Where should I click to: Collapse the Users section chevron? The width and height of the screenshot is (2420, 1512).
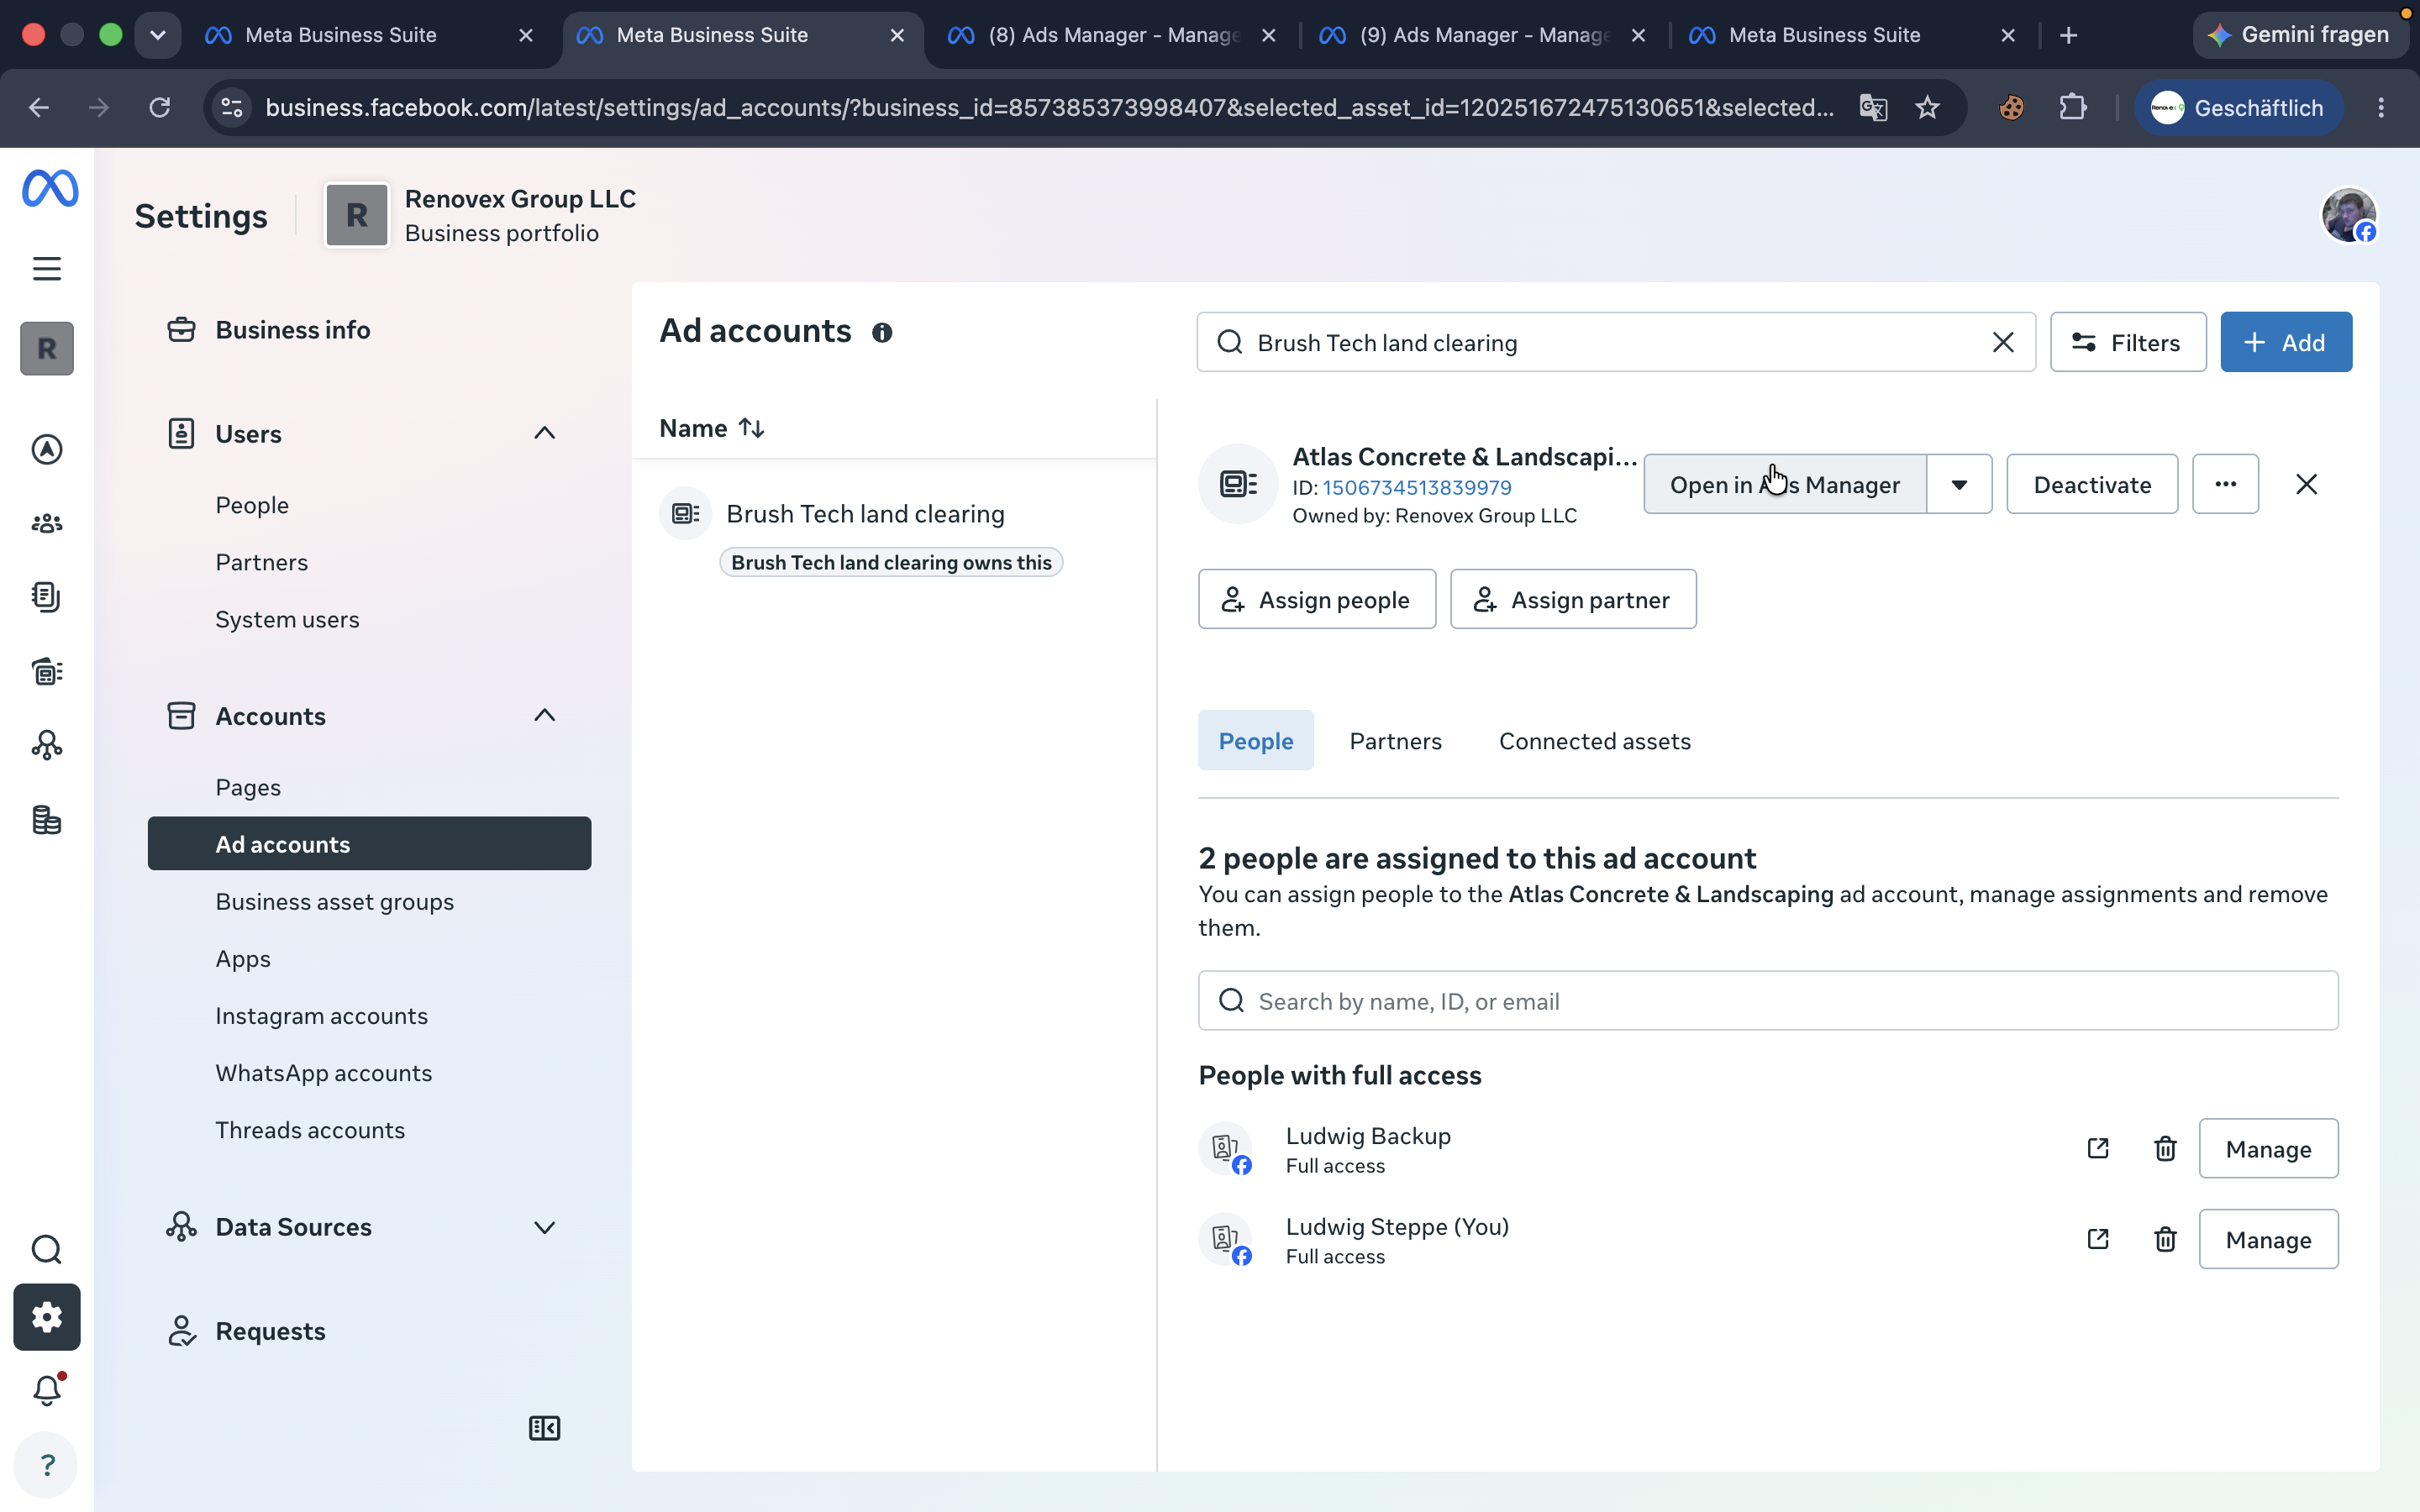tap(544, 433)
